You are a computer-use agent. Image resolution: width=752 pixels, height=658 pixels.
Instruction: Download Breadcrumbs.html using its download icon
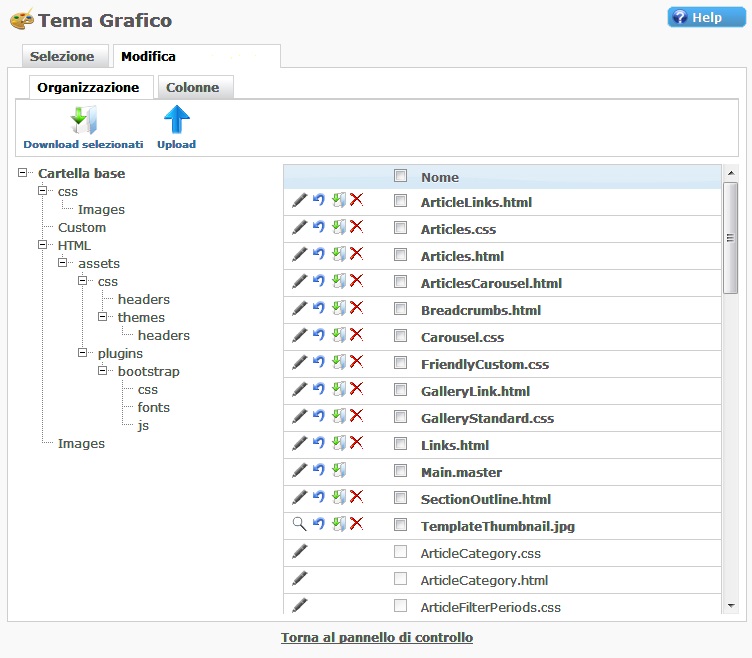(x=338, y=309)
